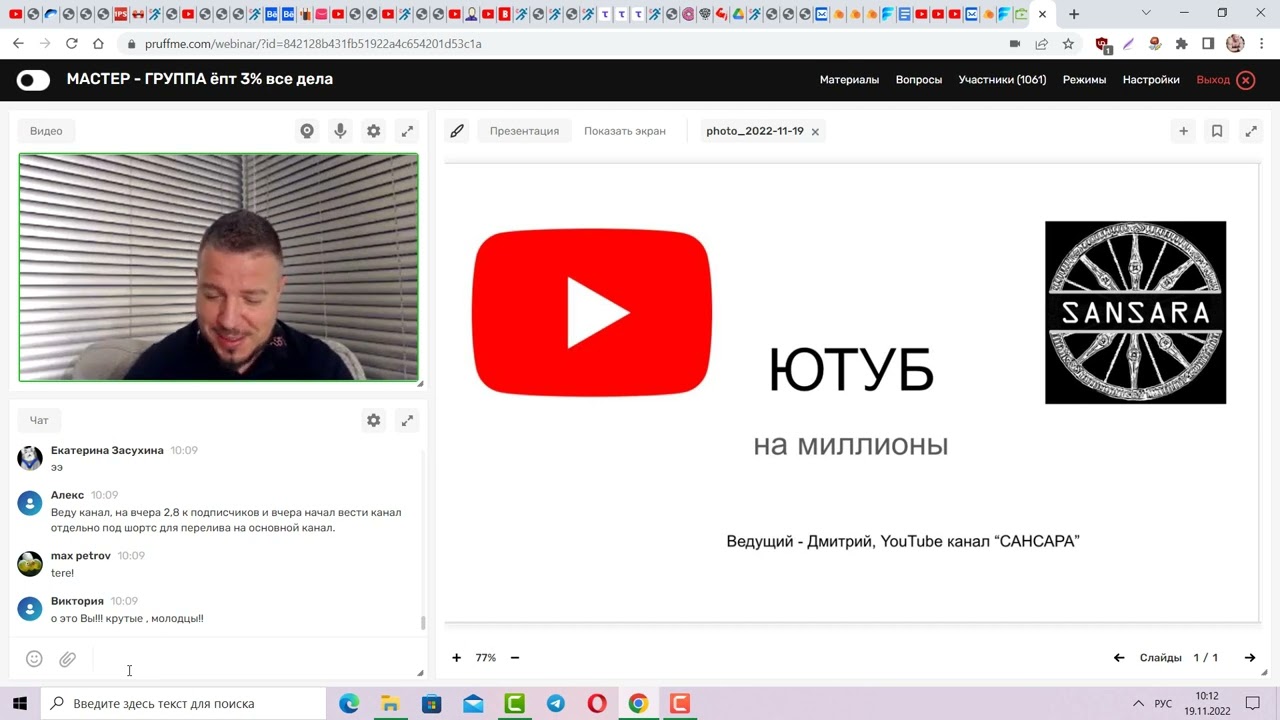Select the camera icon in the video panel
1280x720 pixels.
tap(307, 130)
